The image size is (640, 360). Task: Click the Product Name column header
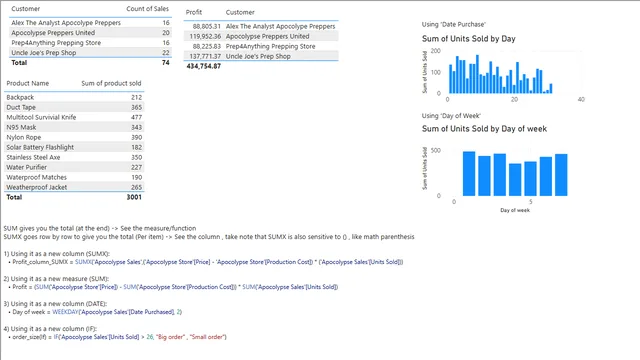(x=27, y=83)
